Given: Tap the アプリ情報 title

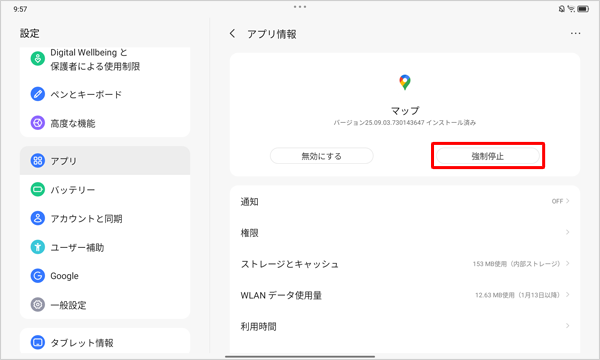Looking at the screenshot, I should coord(272,34).
